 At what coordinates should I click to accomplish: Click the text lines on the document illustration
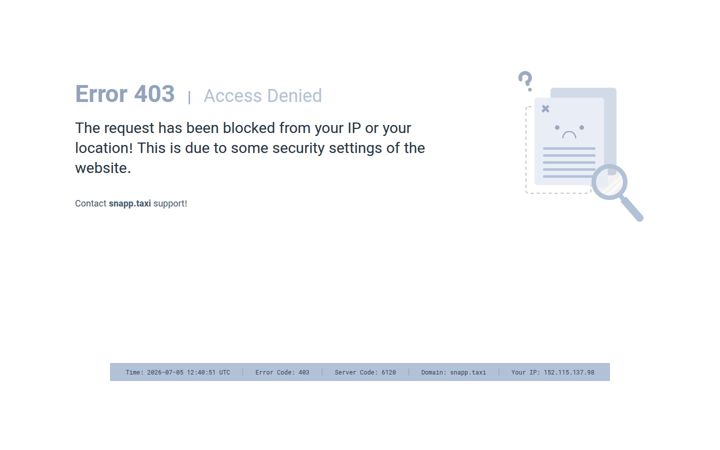pyautogui.click(x=568, y=163)
